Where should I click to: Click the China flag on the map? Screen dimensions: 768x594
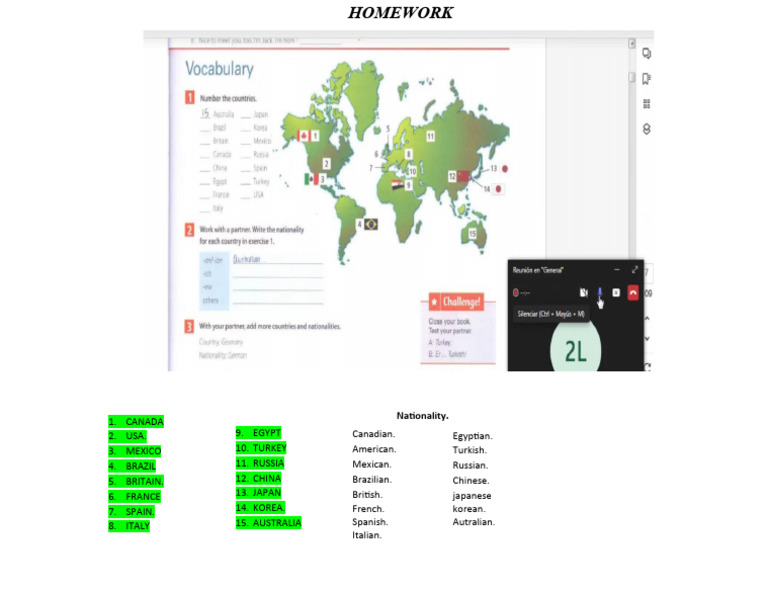(x=463, y=176)
